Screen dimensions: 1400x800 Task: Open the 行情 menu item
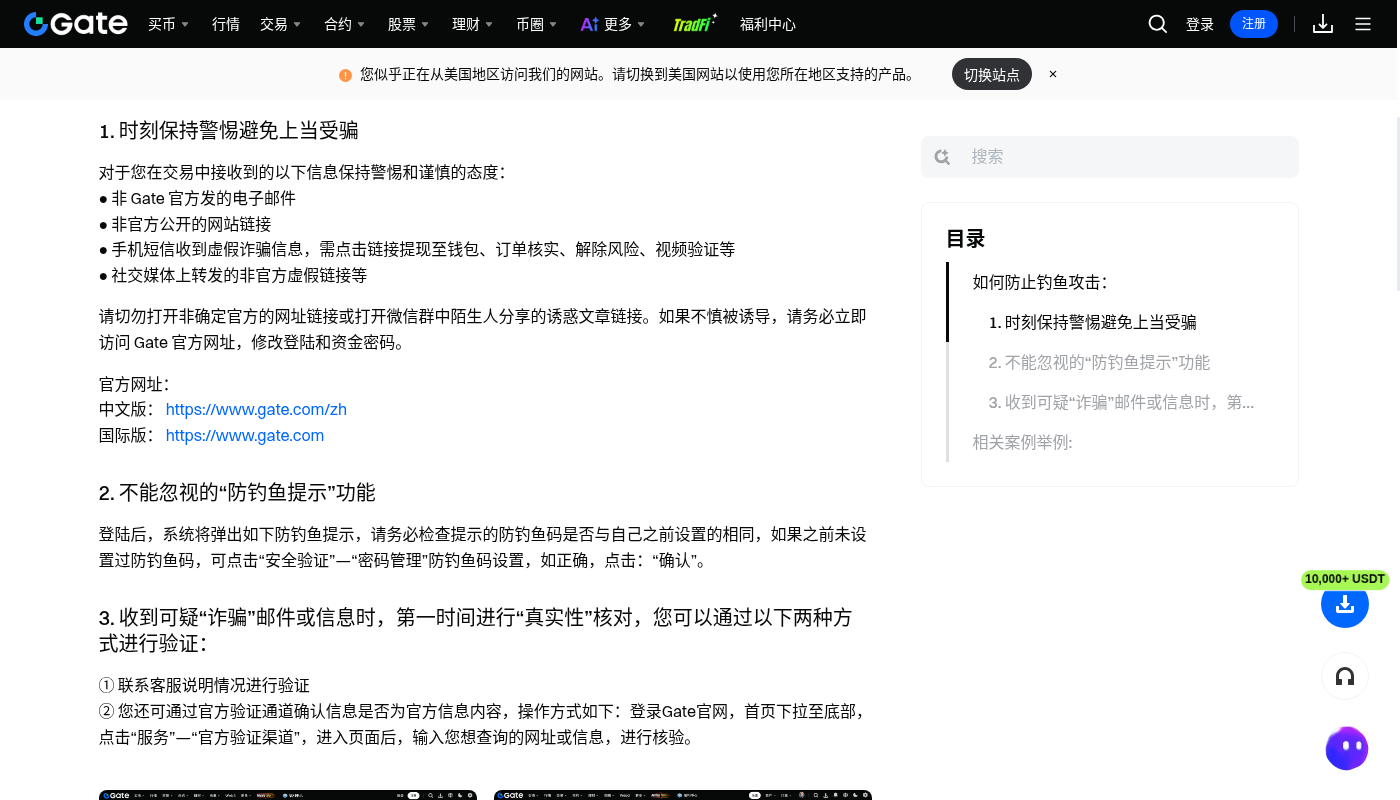226,24
